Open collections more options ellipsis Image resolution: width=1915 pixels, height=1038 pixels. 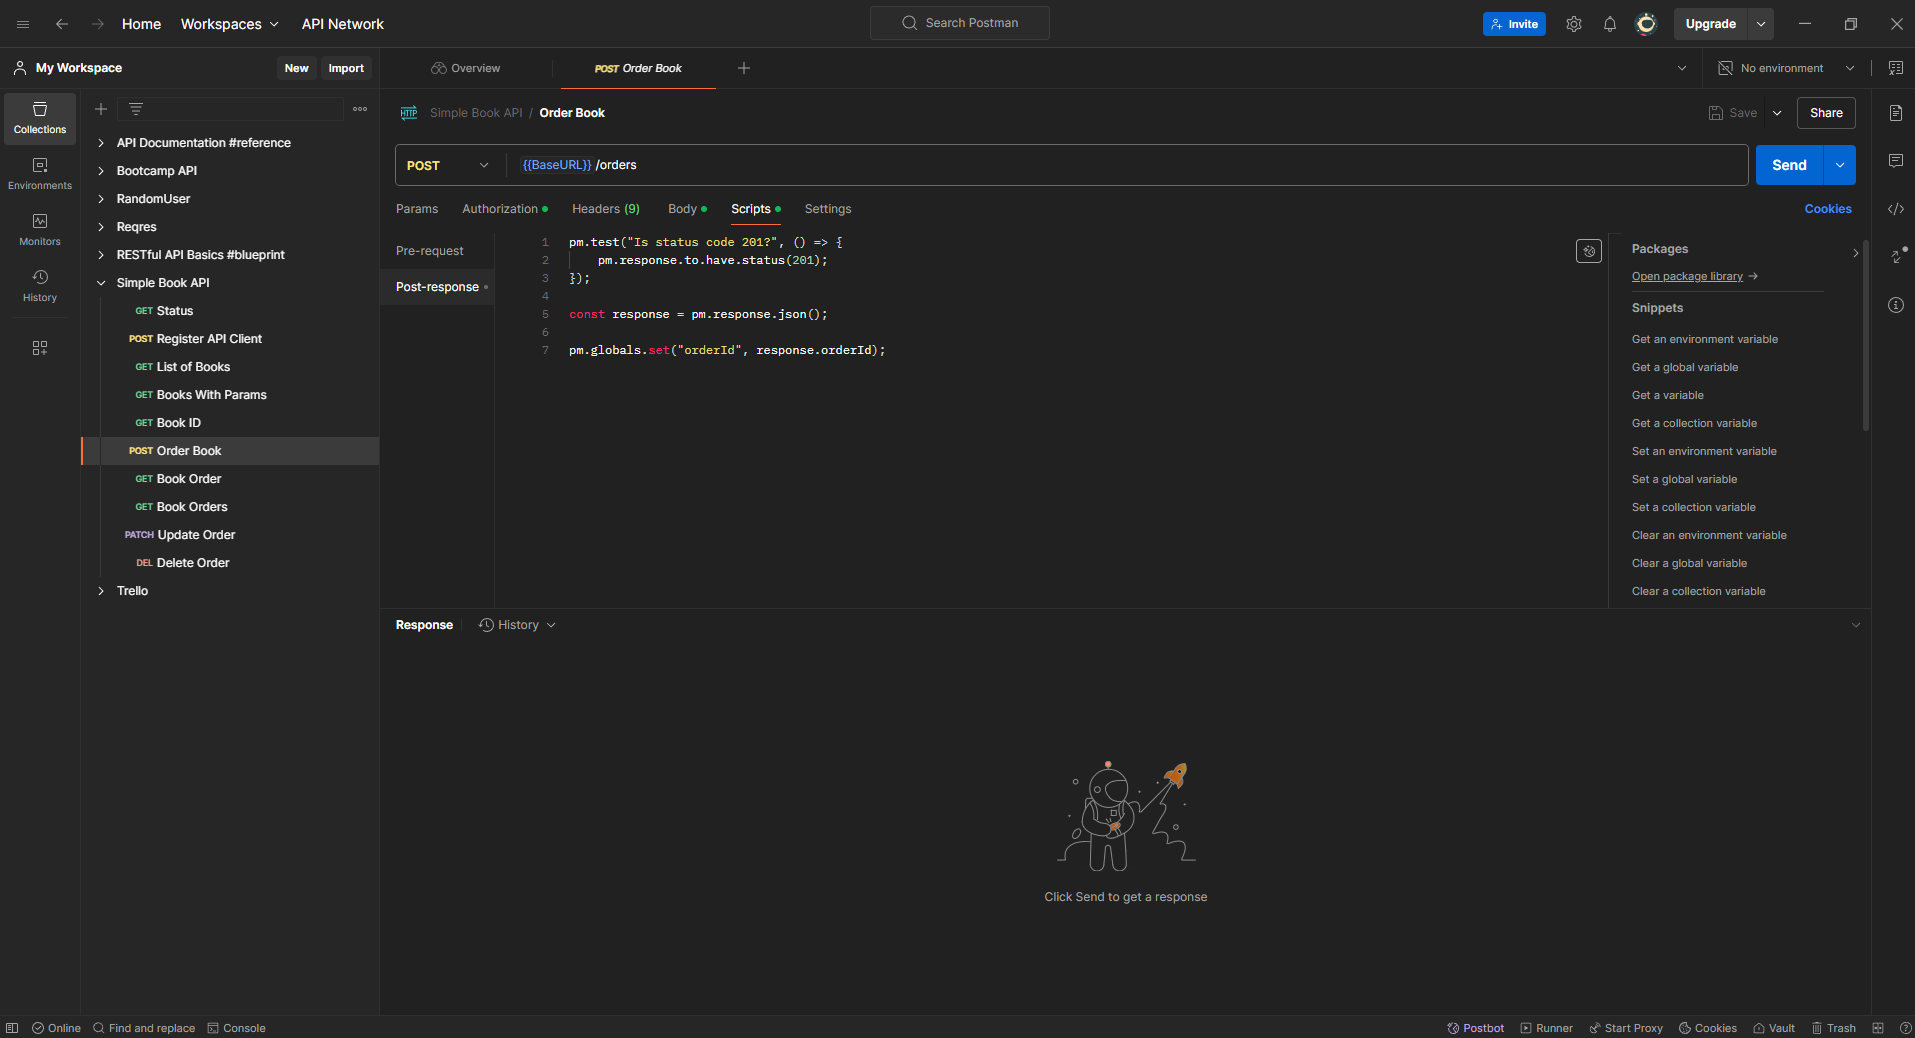[360, 109]
